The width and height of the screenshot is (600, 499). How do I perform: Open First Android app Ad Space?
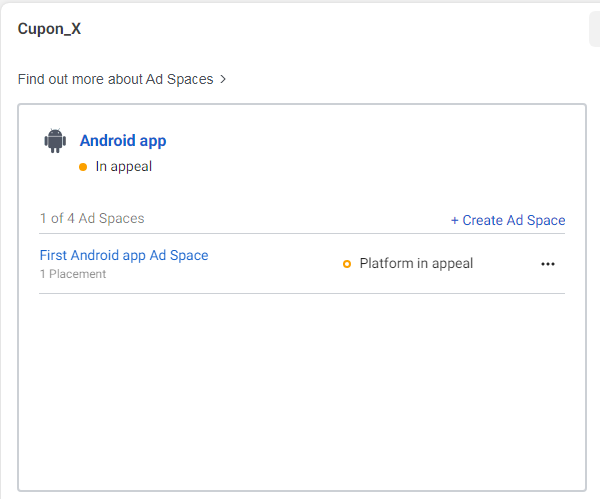[x=124, y=255]
